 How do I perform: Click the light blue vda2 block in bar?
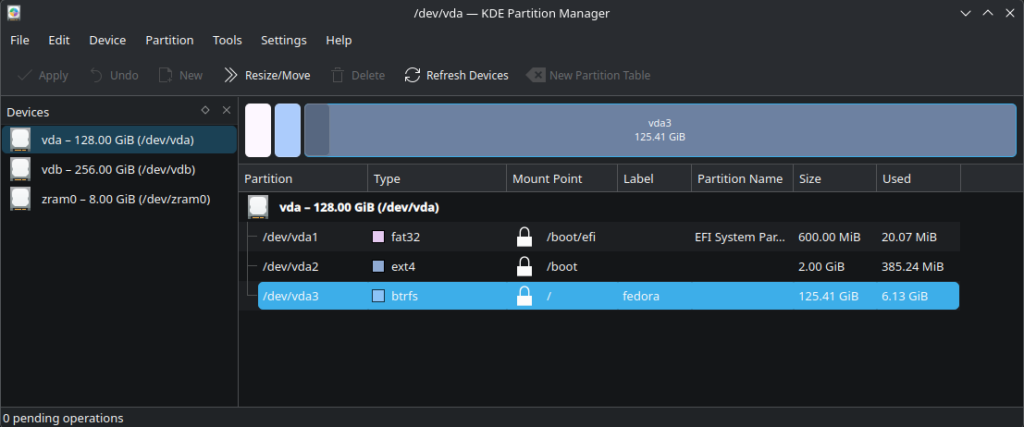(287, 130)
